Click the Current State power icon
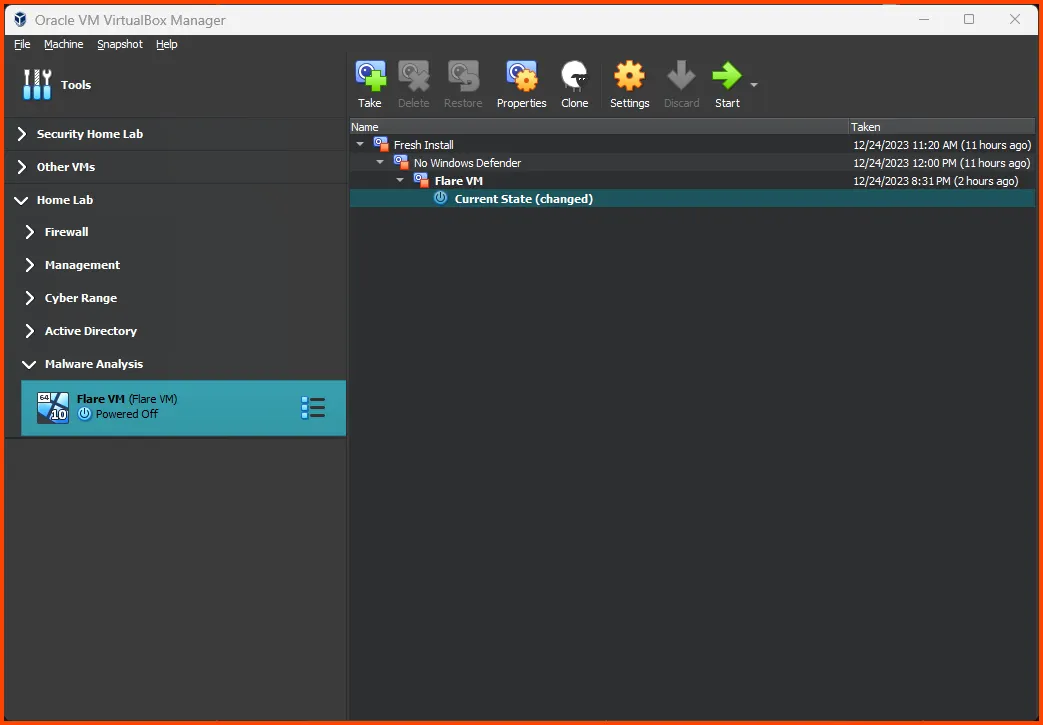 click(440, 198)
